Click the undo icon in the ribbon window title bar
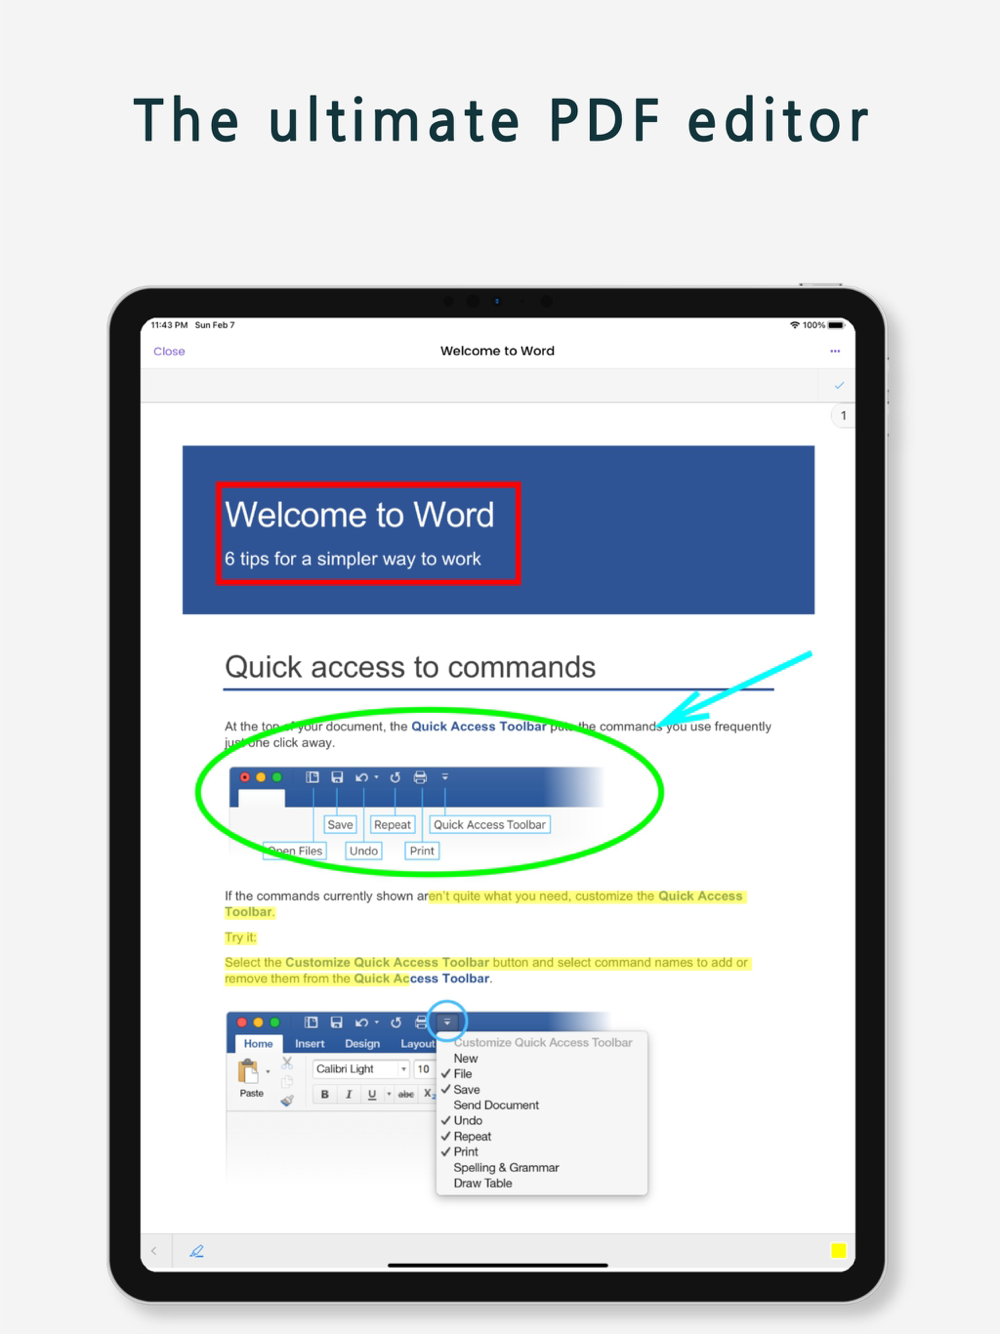Image resolution: width=1000 pixels, height=1334 pixels. [361, 1022]
